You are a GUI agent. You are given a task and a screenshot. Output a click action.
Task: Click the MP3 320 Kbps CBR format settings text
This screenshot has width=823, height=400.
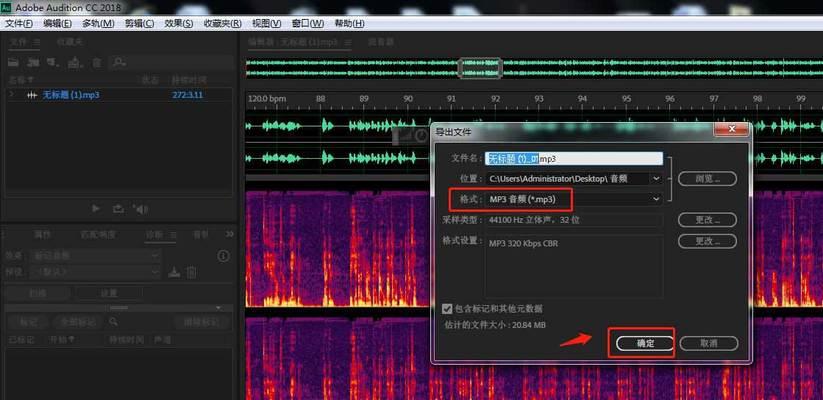[x=523, y=244]
